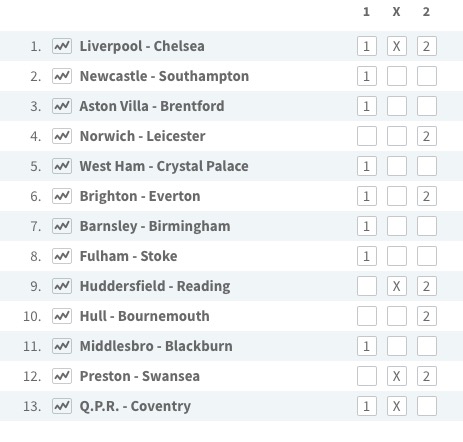
Task: Show graph icon for Brighton - Everton
Action: pyautogui.click(x=62, y=196)
